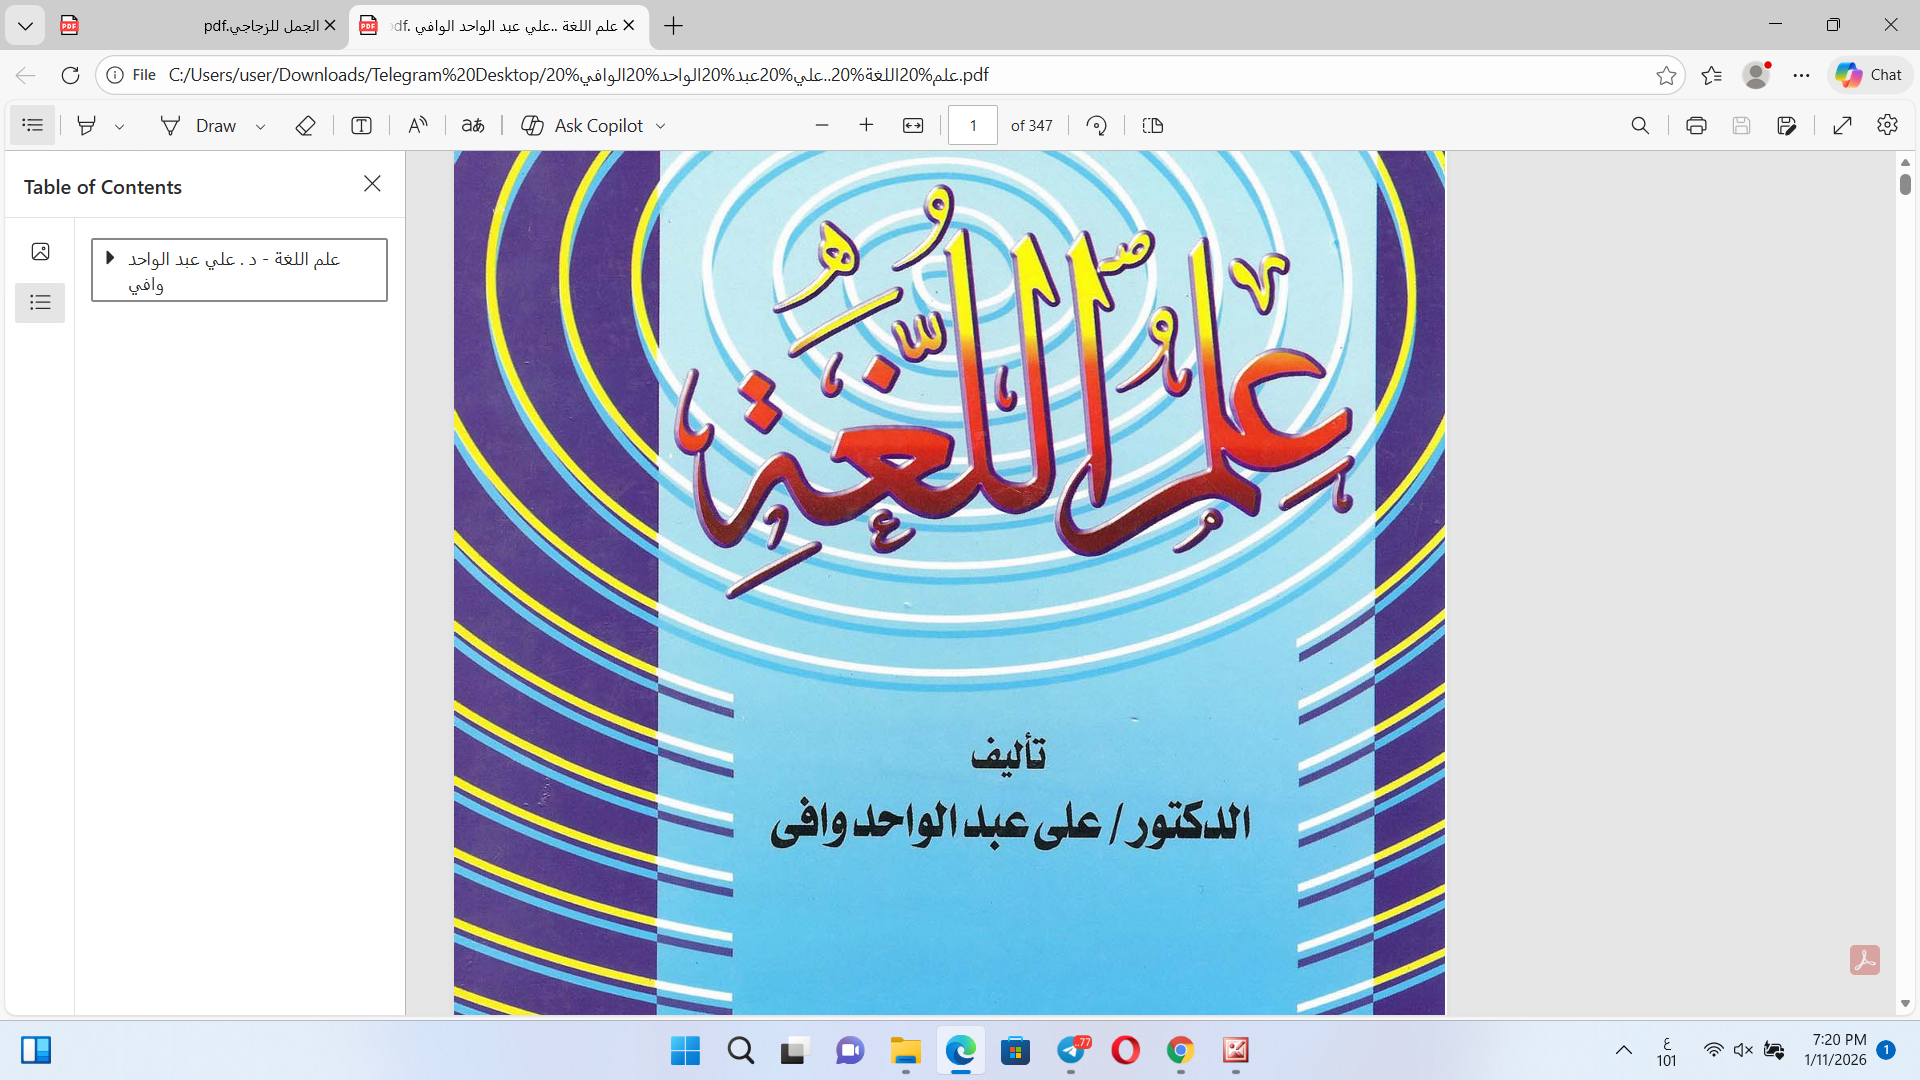Viewport: 1920px width, 1080px height.
Task: Open Windows taskbar Search
Action: coord(741,1051)
